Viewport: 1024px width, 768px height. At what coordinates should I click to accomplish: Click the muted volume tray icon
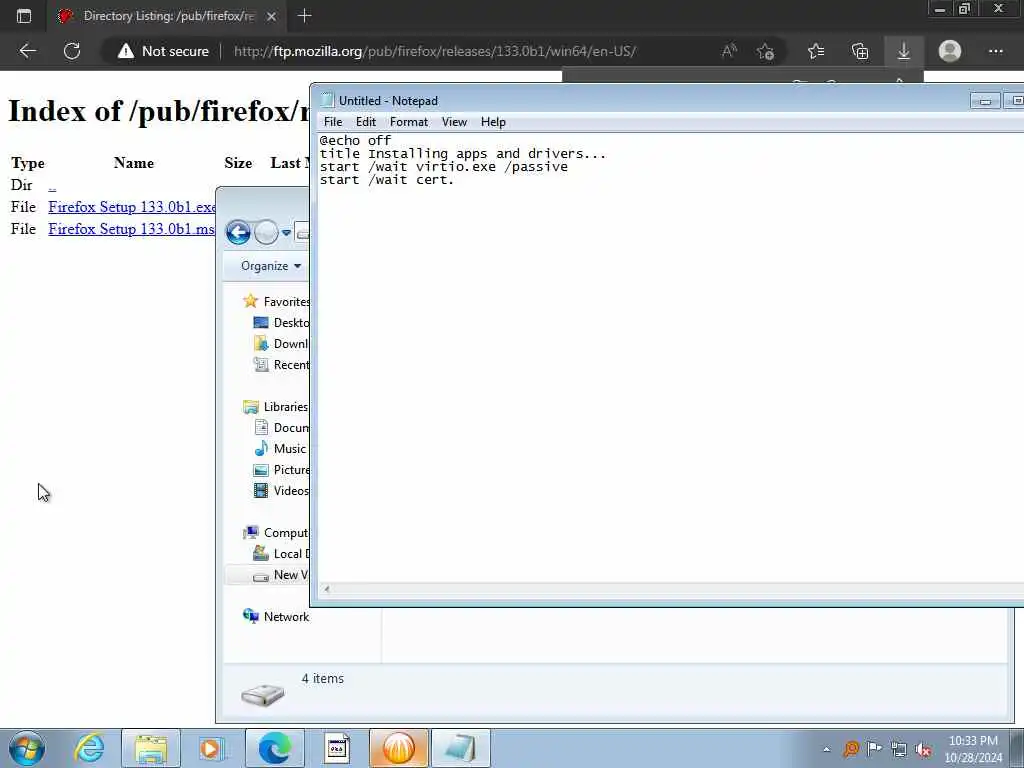[923, 749]
